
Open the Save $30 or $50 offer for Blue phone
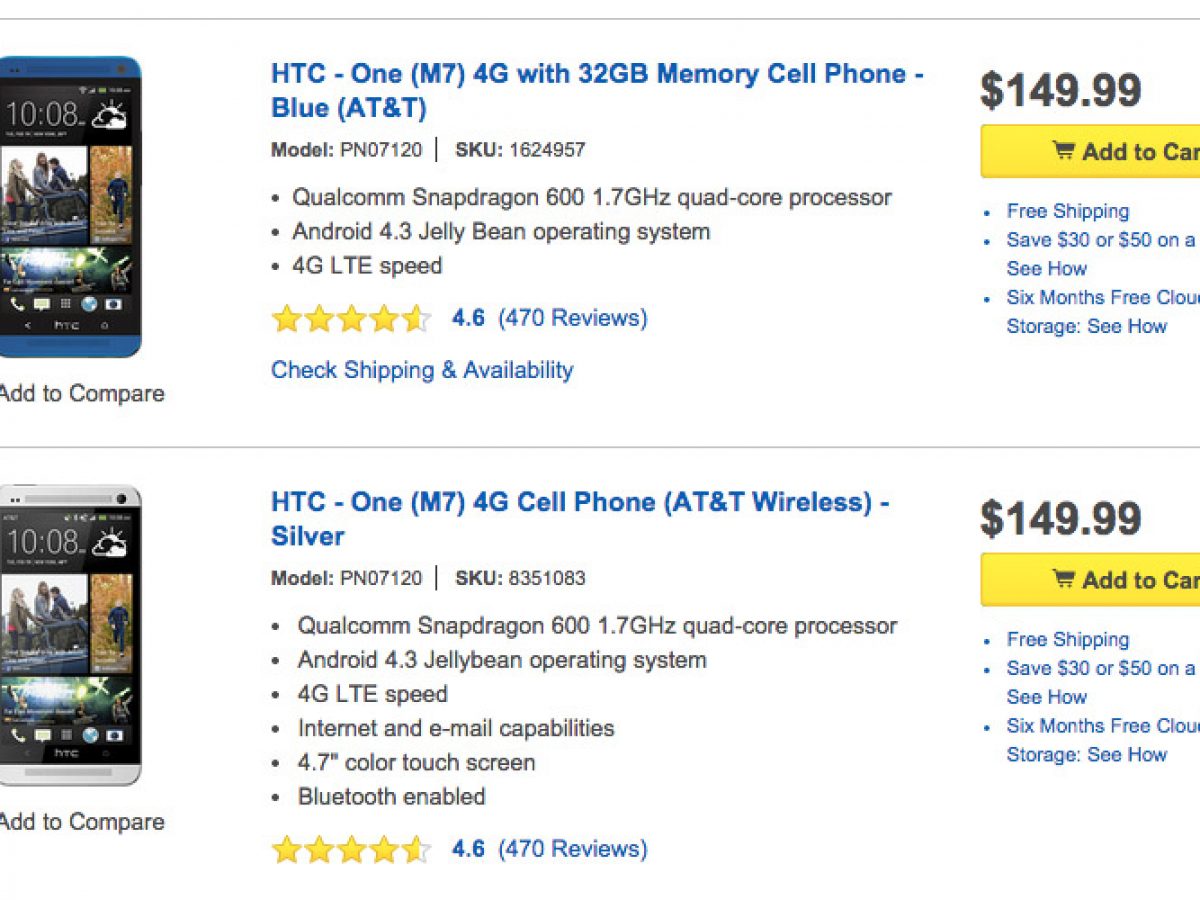coord(1100,241)
